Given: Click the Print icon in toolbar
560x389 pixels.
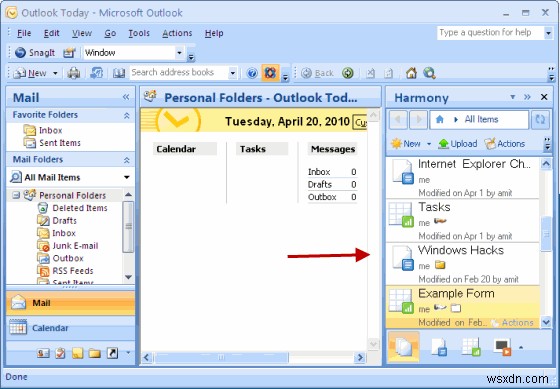Looking at the screenshot, I should pyautogui.click(x=74, y=73).
